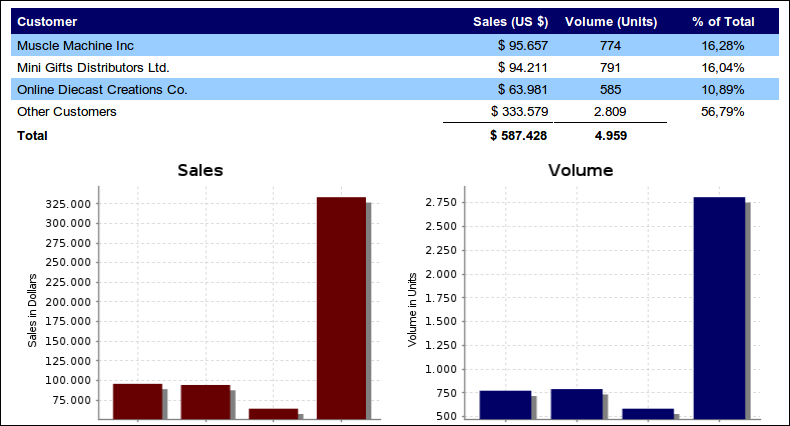790x426 pixels.
Task: Click the 100.000 tick label on Sales axis
Action: tap(68, 381)
